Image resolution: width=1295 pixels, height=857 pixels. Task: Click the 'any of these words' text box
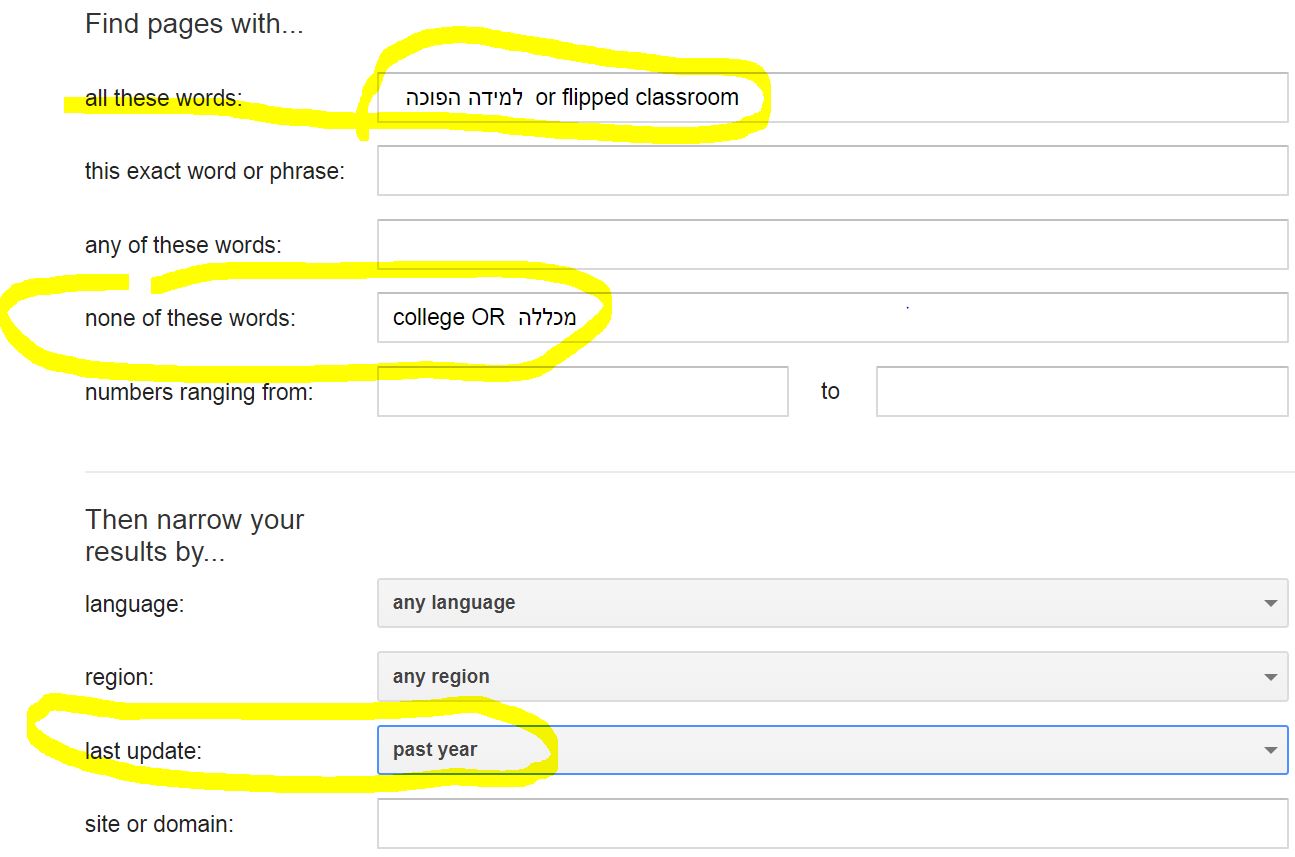pos(832,245)
